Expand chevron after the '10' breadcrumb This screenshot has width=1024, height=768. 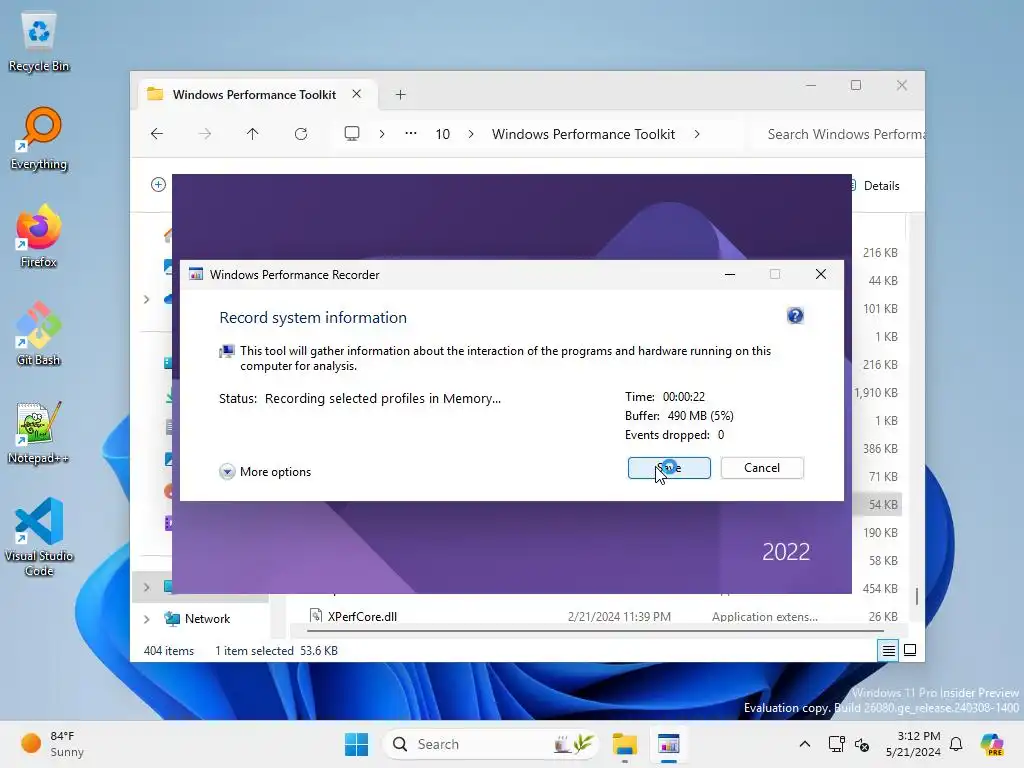click(x=471, y=134)
